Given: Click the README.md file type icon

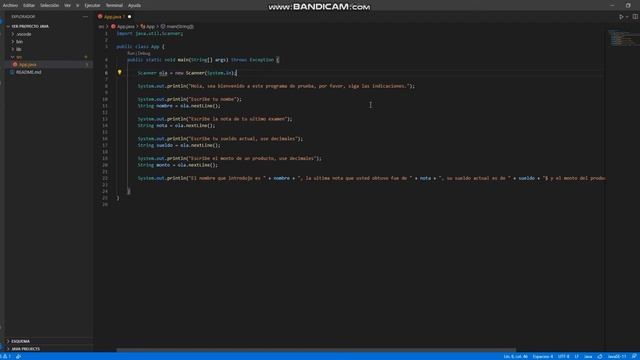Looking at the screenshot, I should point(12,72).
